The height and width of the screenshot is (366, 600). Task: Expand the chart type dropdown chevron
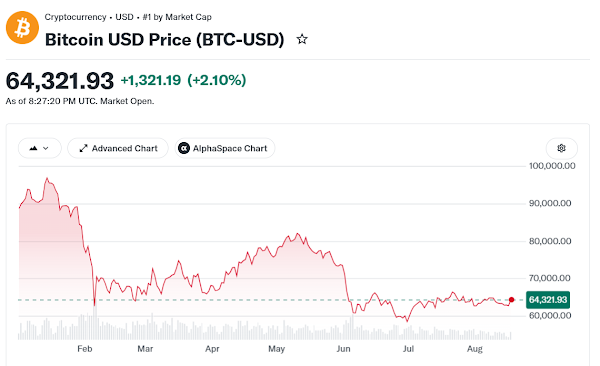pos(46,148)
